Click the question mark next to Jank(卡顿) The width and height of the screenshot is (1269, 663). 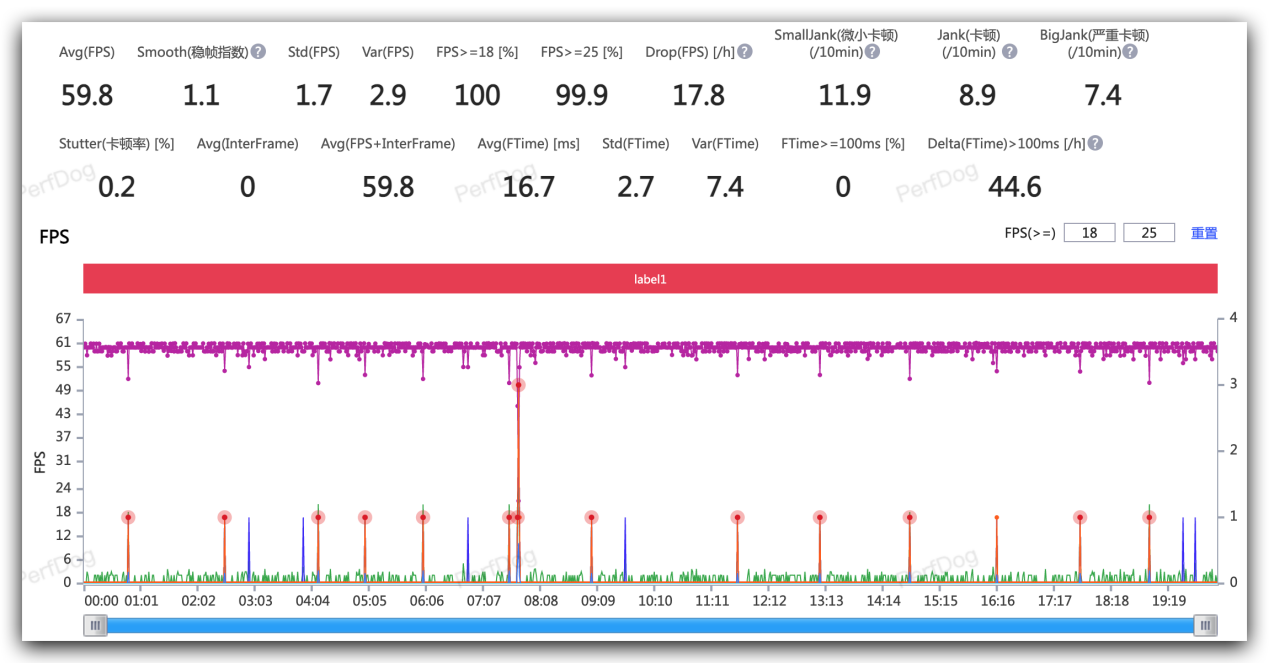click(x=1009, y=52)
